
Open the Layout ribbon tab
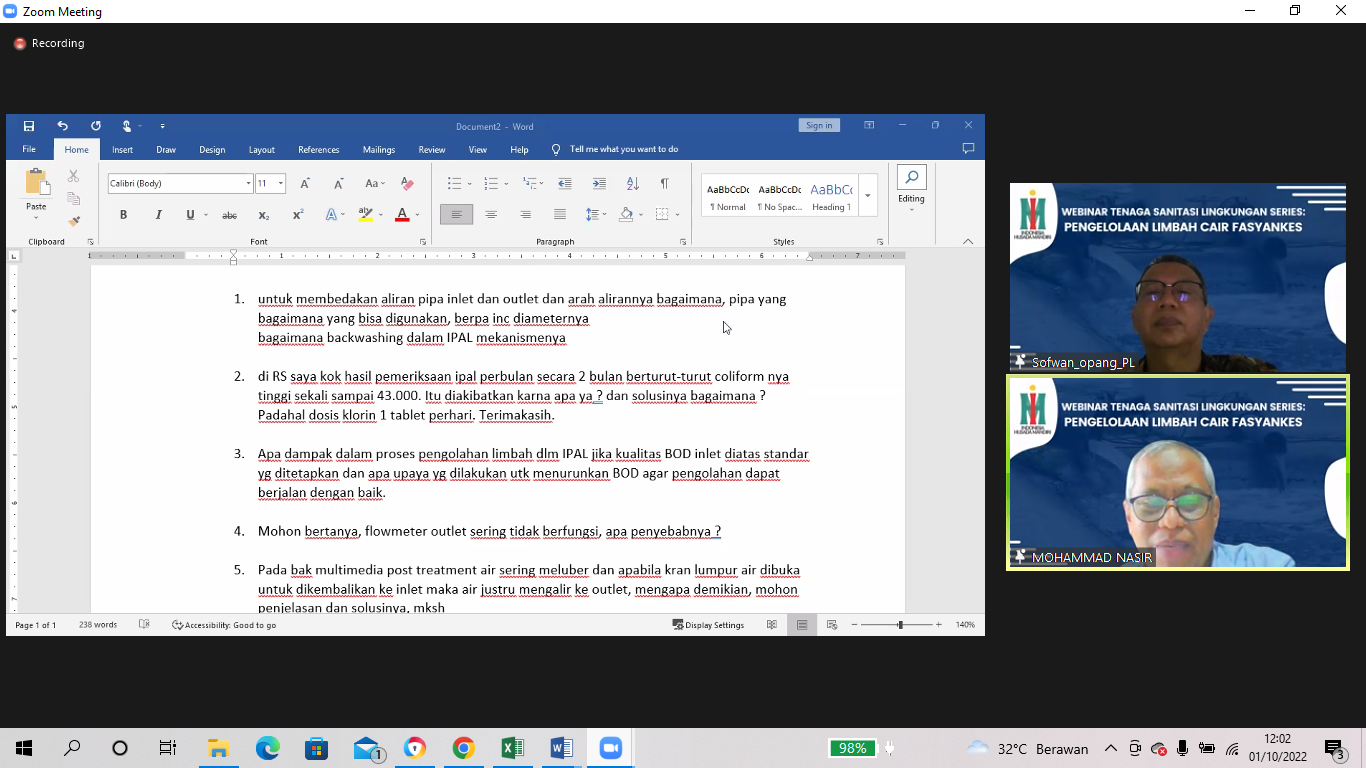262,150
